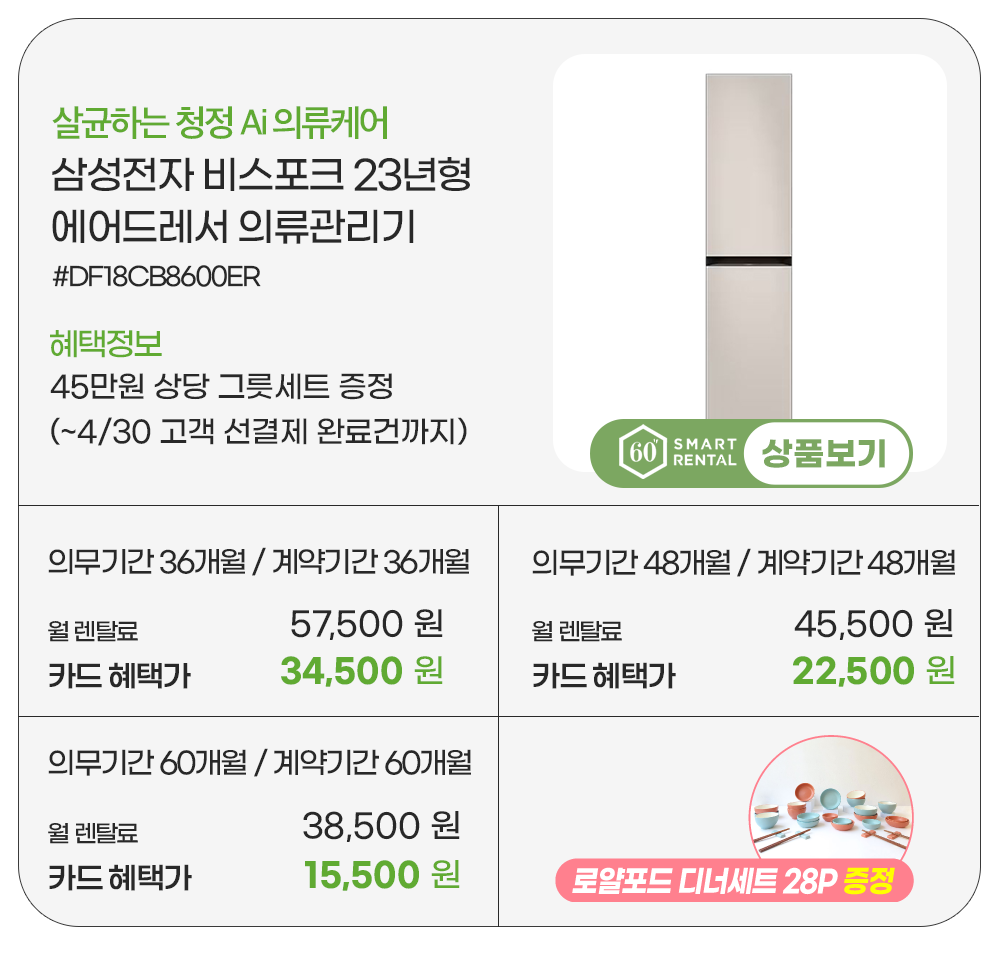This screenshot has width=1000, height=954.
Task: Select the 48개월 contract plan heading
Action: (743, 563)
